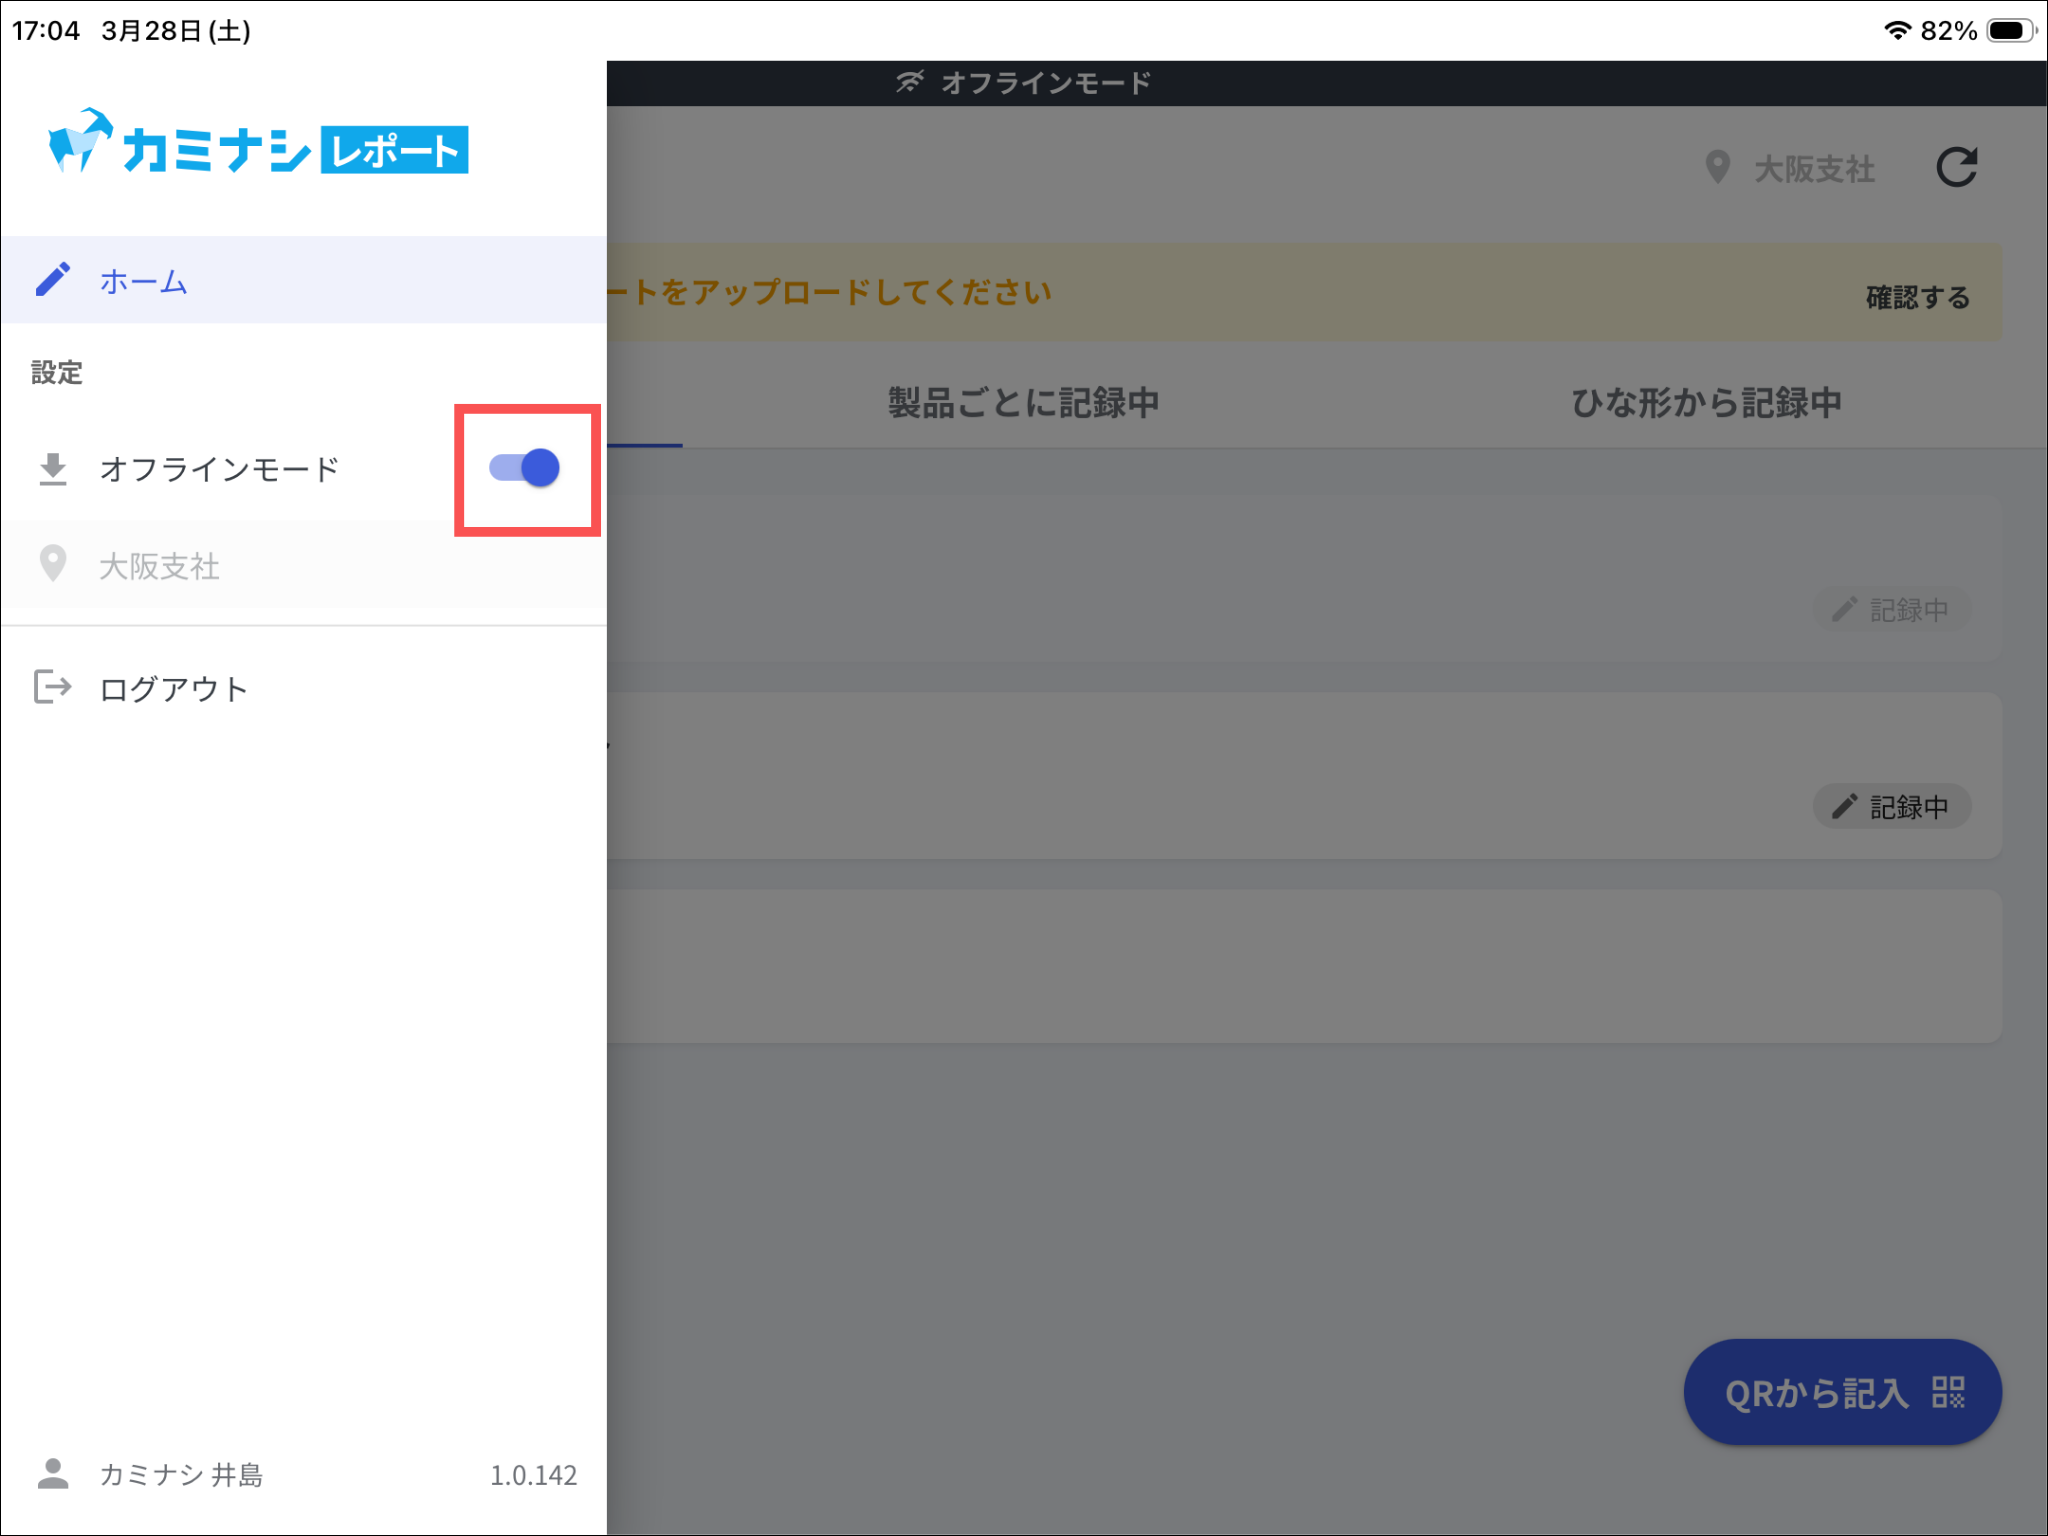Click the location pin icon in sidebar

[53, 564]
